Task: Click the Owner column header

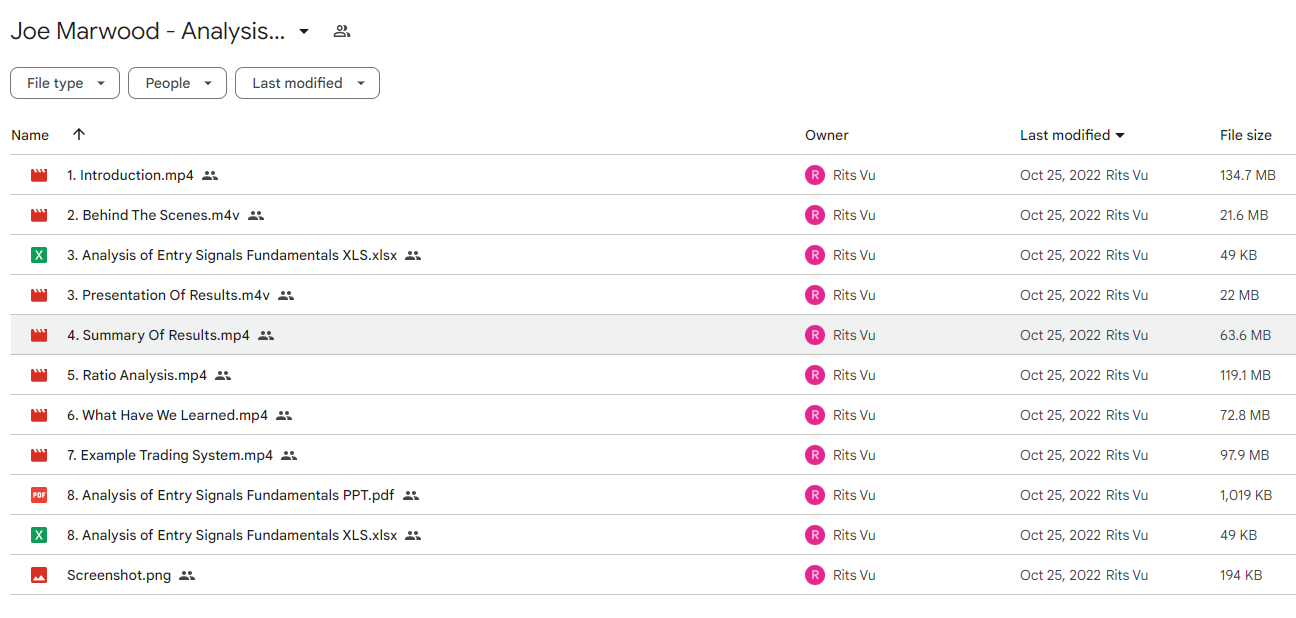Action: pyautogui.click(x=827, y=135)
